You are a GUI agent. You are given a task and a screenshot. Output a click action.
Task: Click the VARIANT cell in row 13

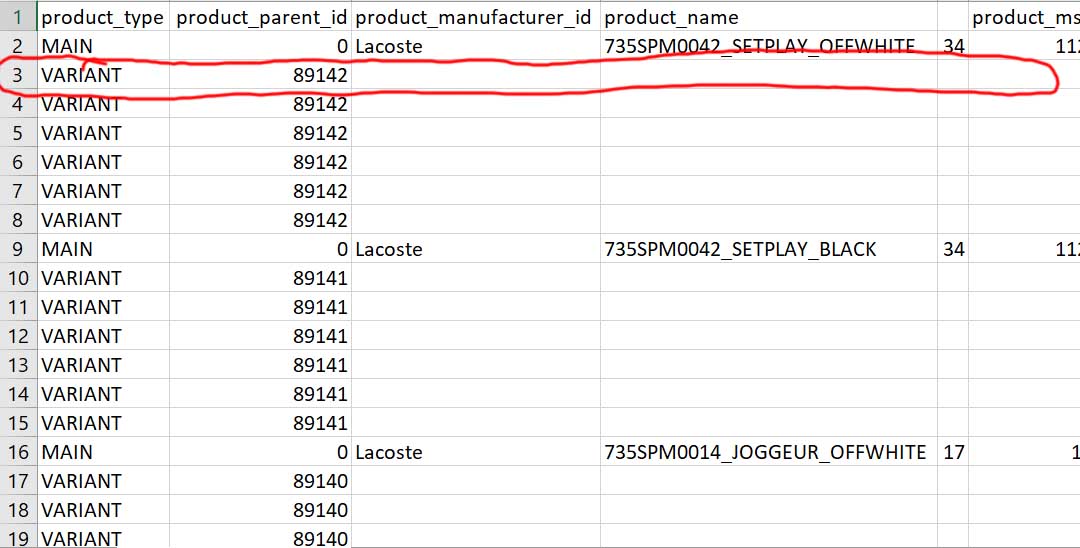point(103,365)
